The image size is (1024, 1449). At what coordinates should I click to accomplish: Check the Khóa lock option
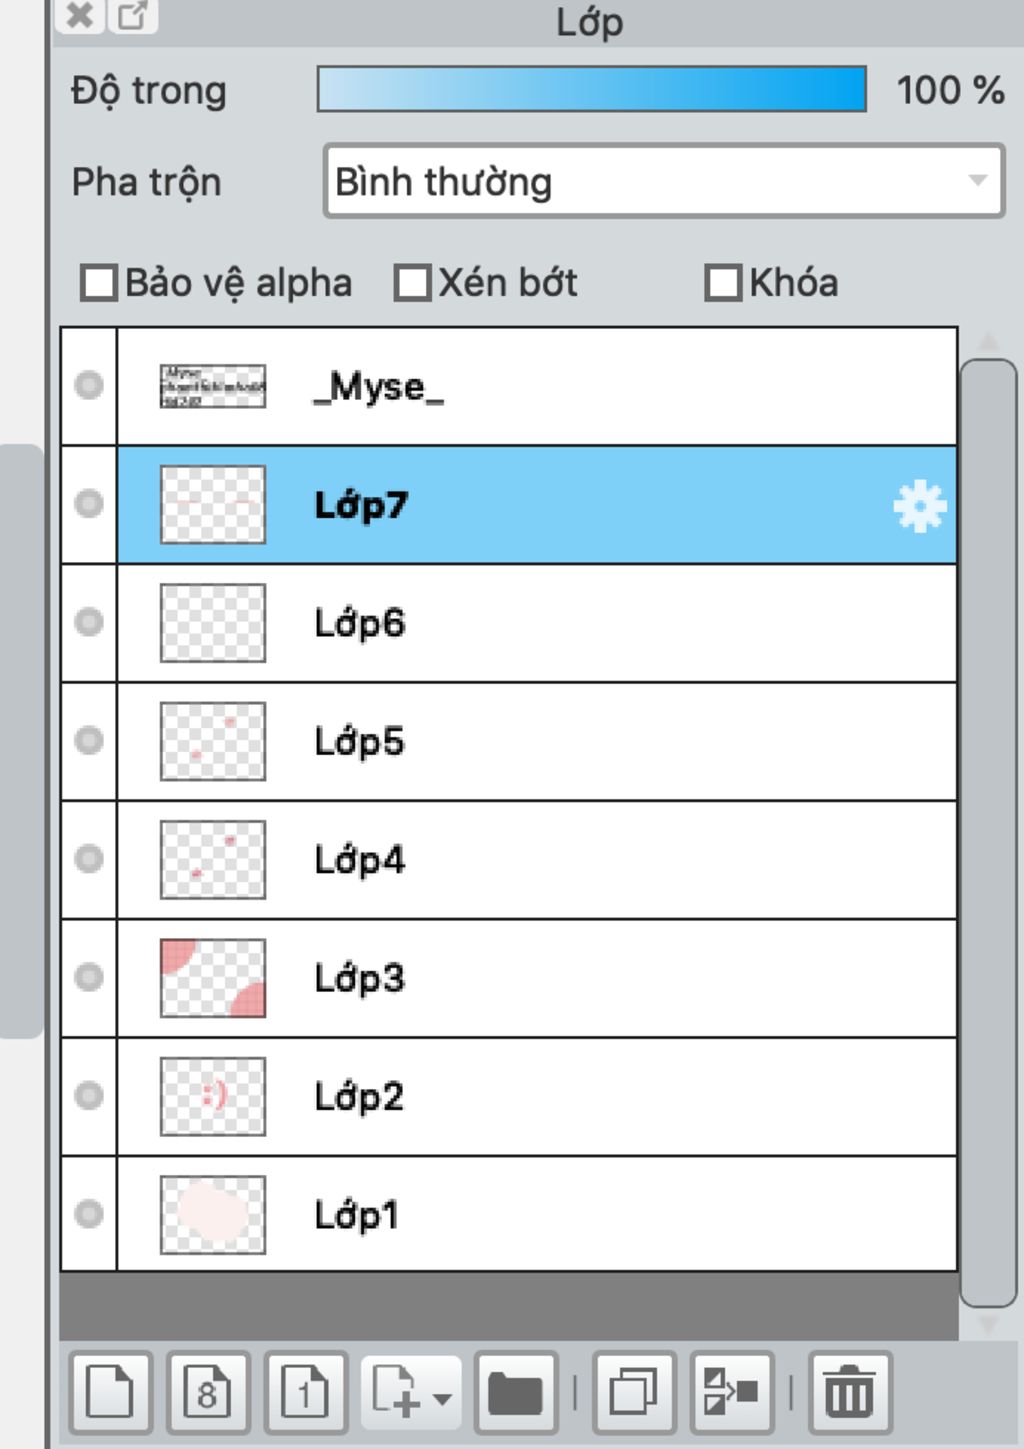(723, 283)
